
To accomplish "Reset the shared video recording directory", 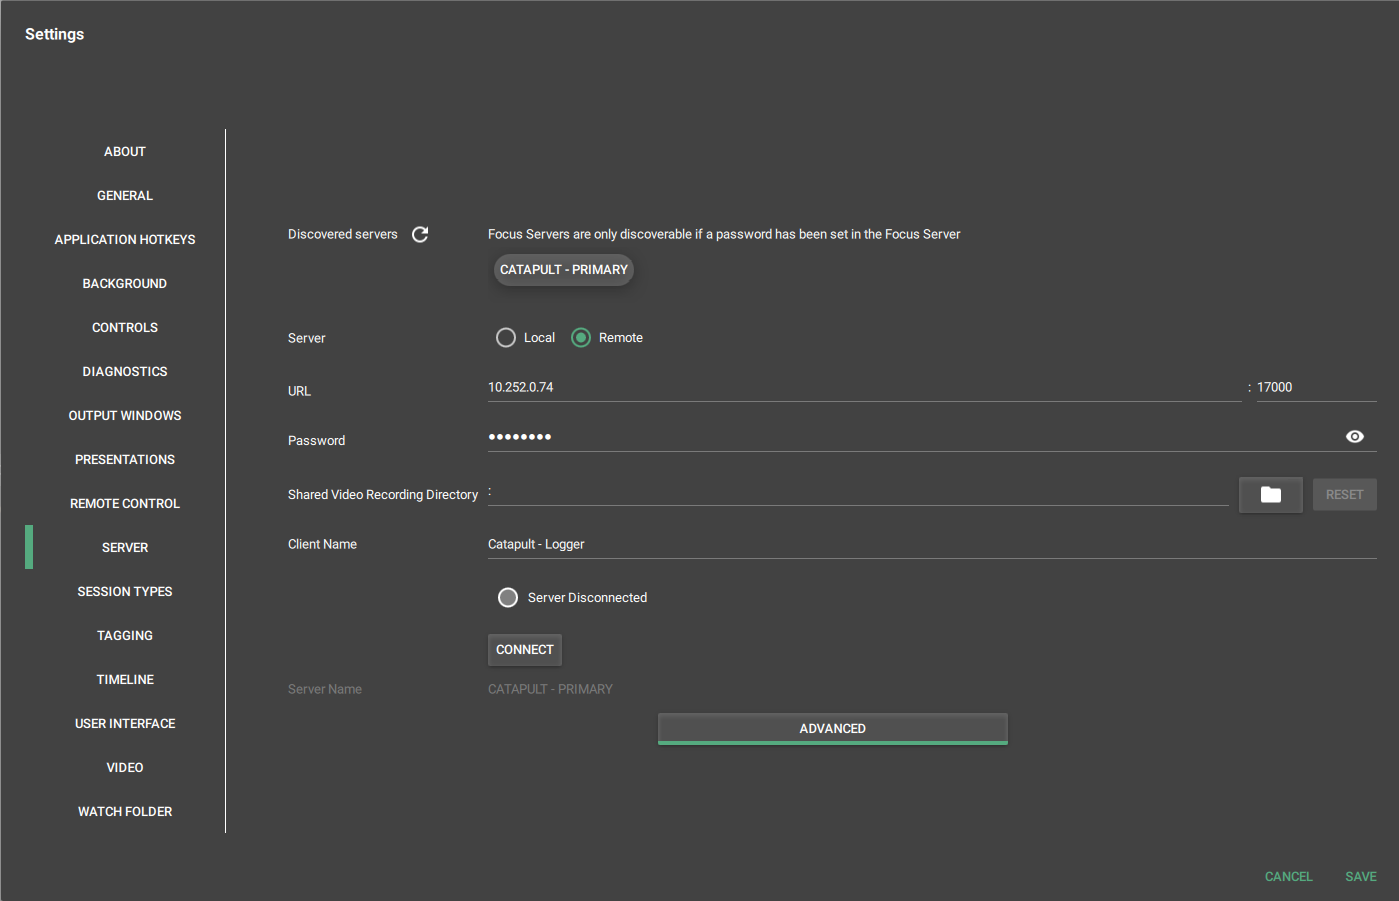I will point(1344,495).
